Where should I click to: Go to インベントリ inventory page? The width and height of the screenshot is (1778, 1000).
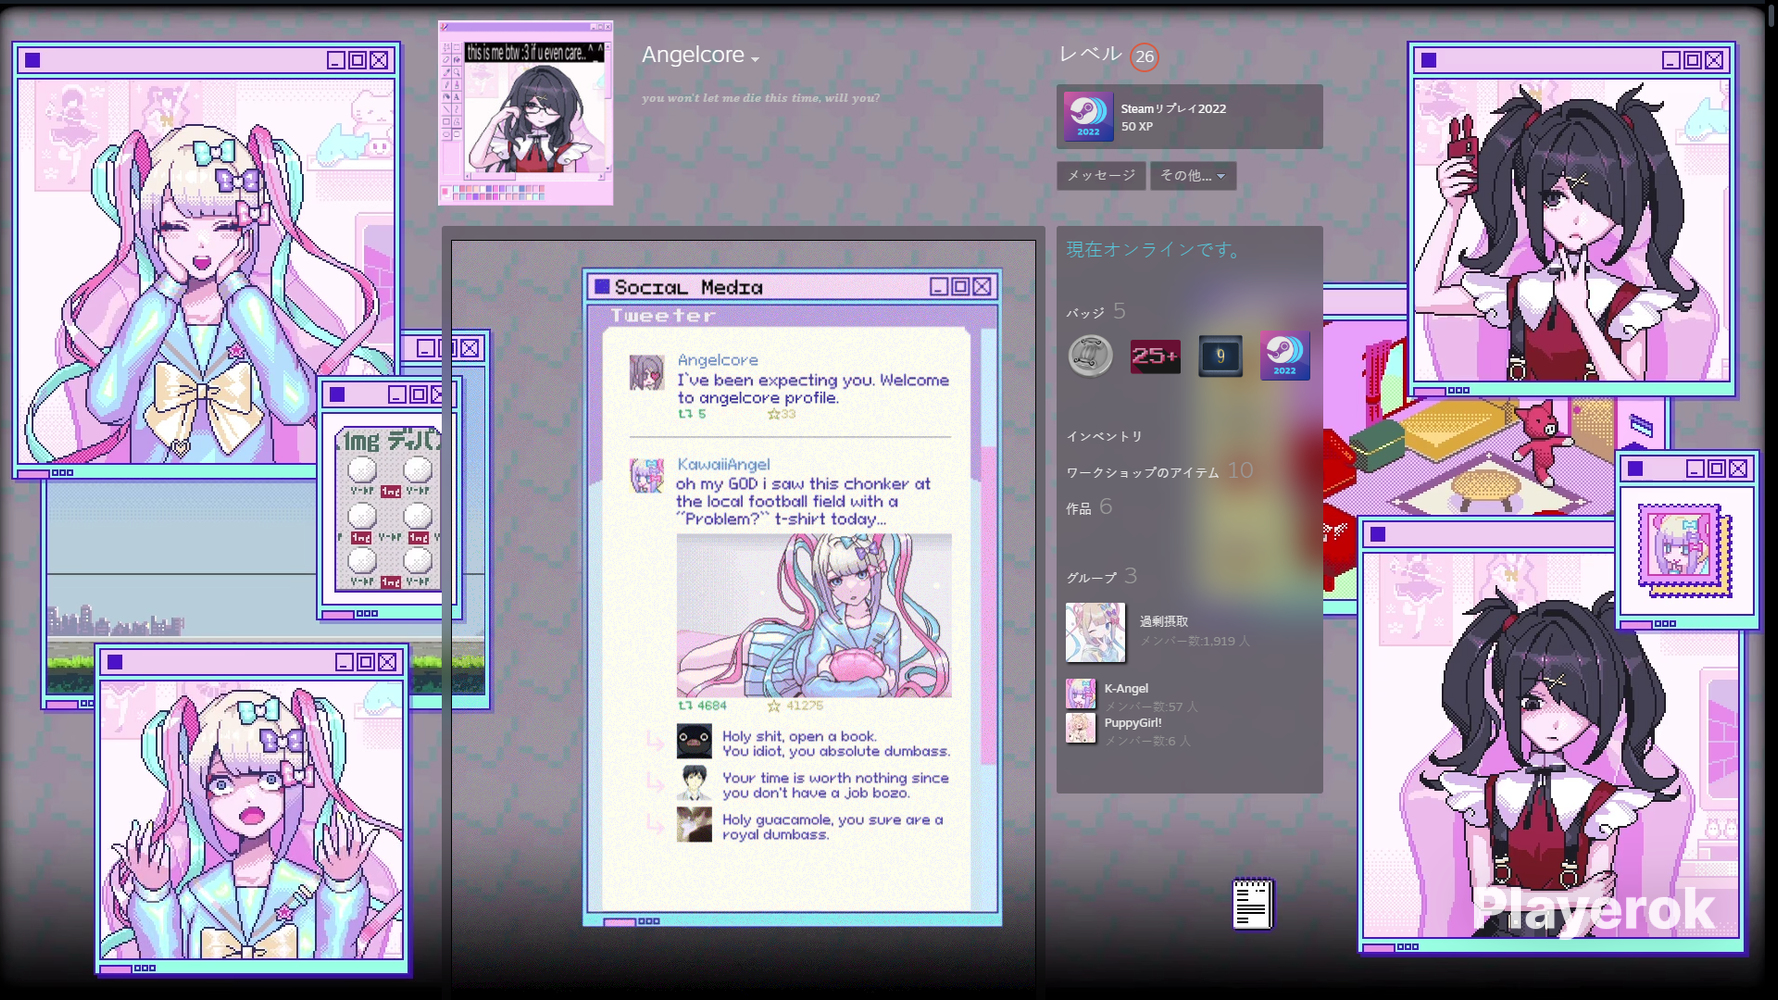tap(1104, 437)
